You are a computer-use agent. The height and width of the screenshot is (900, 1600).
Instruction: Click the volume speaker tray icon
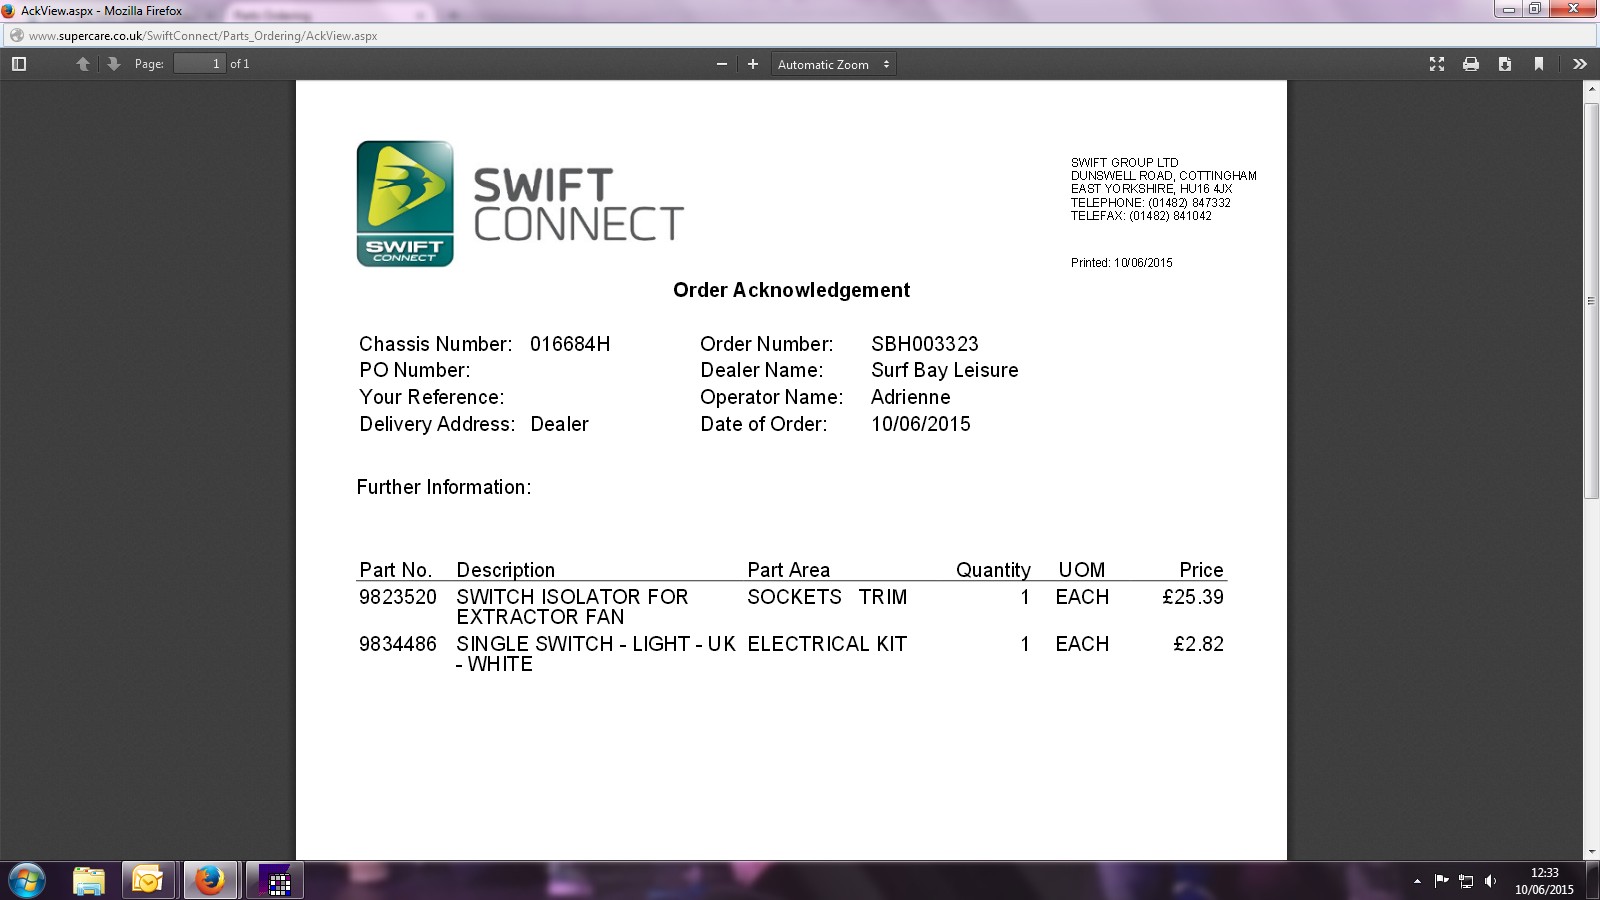click(1490, 881)
